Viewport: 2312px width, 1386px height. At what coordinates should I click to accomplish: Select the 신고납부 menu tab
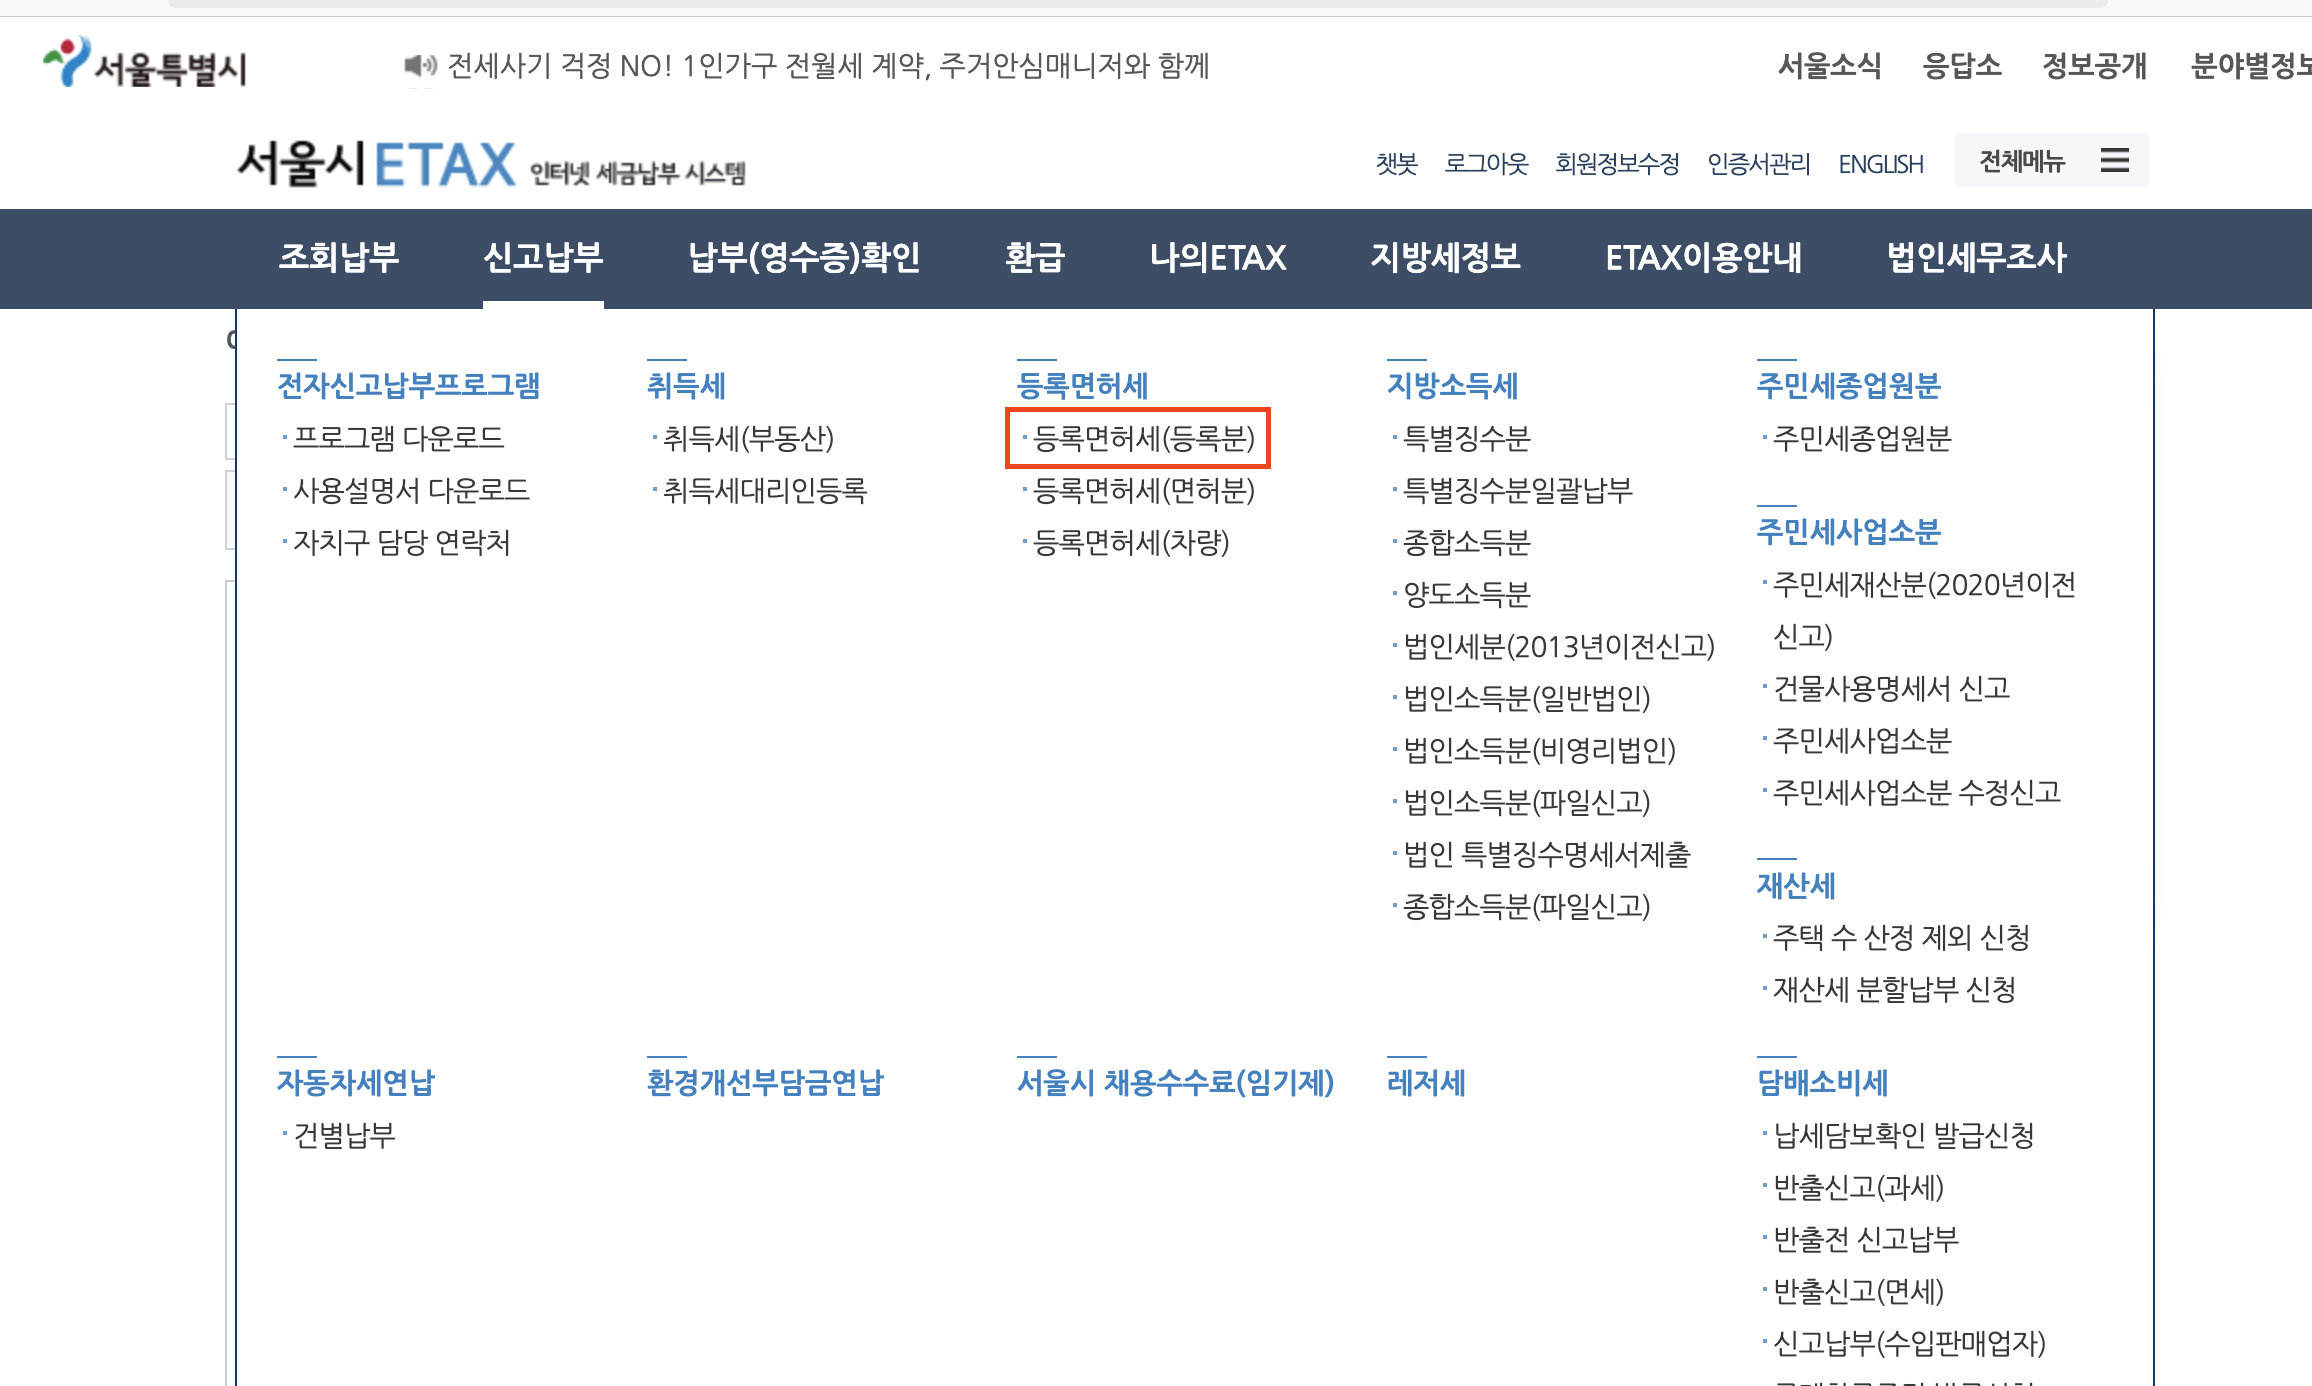(x=543, y=258)
